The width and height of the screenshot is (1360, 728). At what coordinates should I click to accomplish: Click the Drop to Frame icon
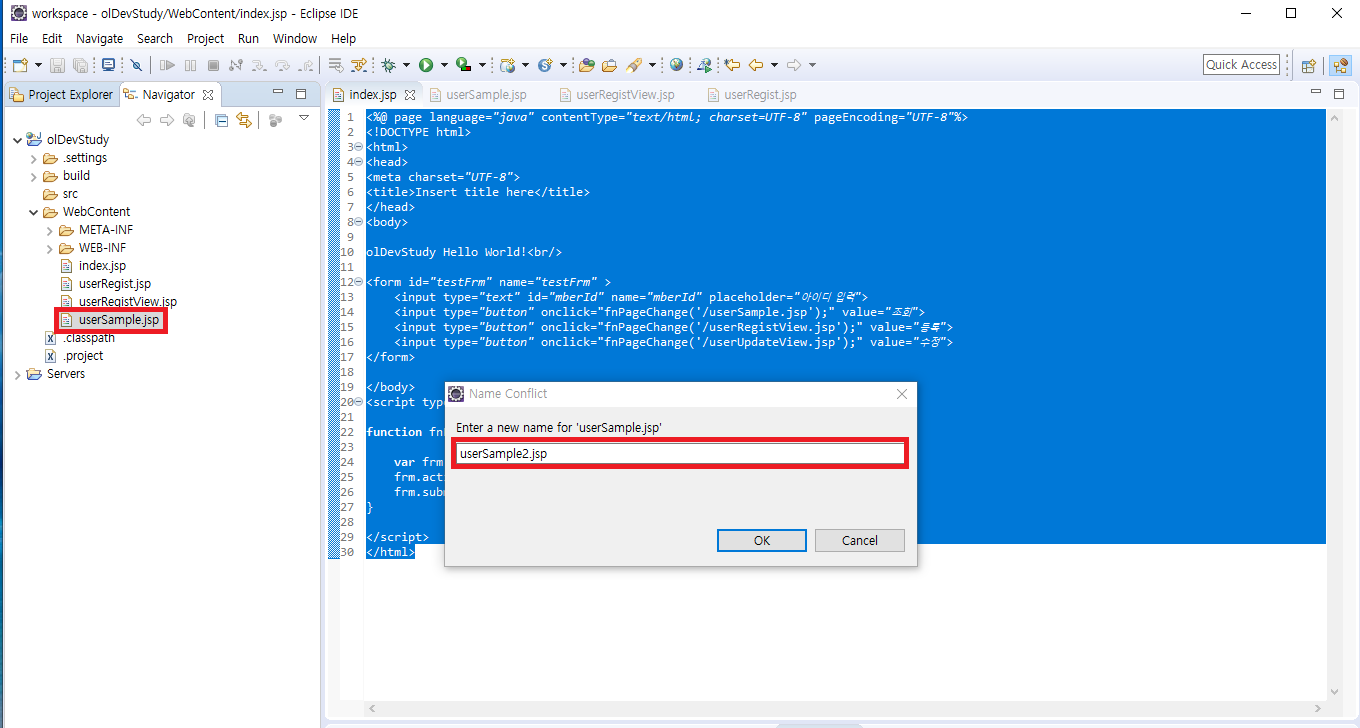pos(336,65)
